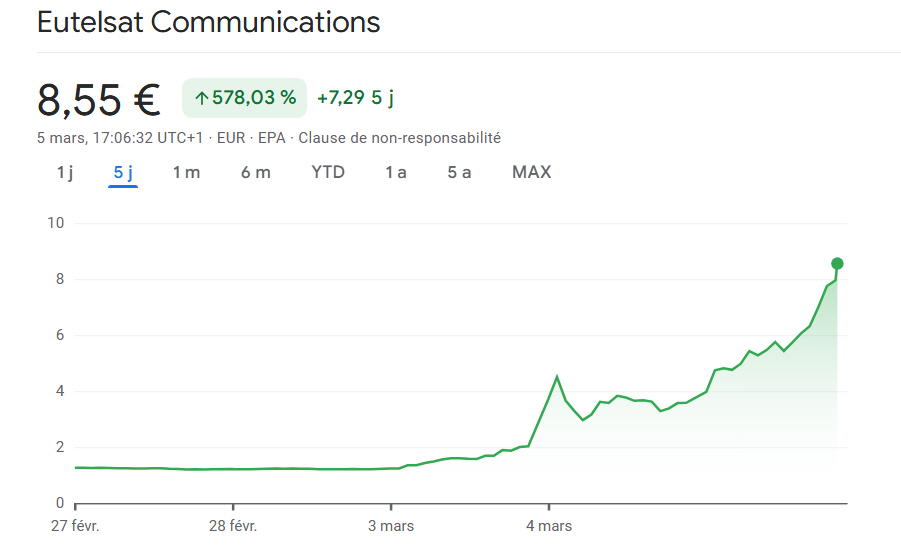Show the 1 a chart range
This screenshot has height=558, width=901.
point(396,172)
